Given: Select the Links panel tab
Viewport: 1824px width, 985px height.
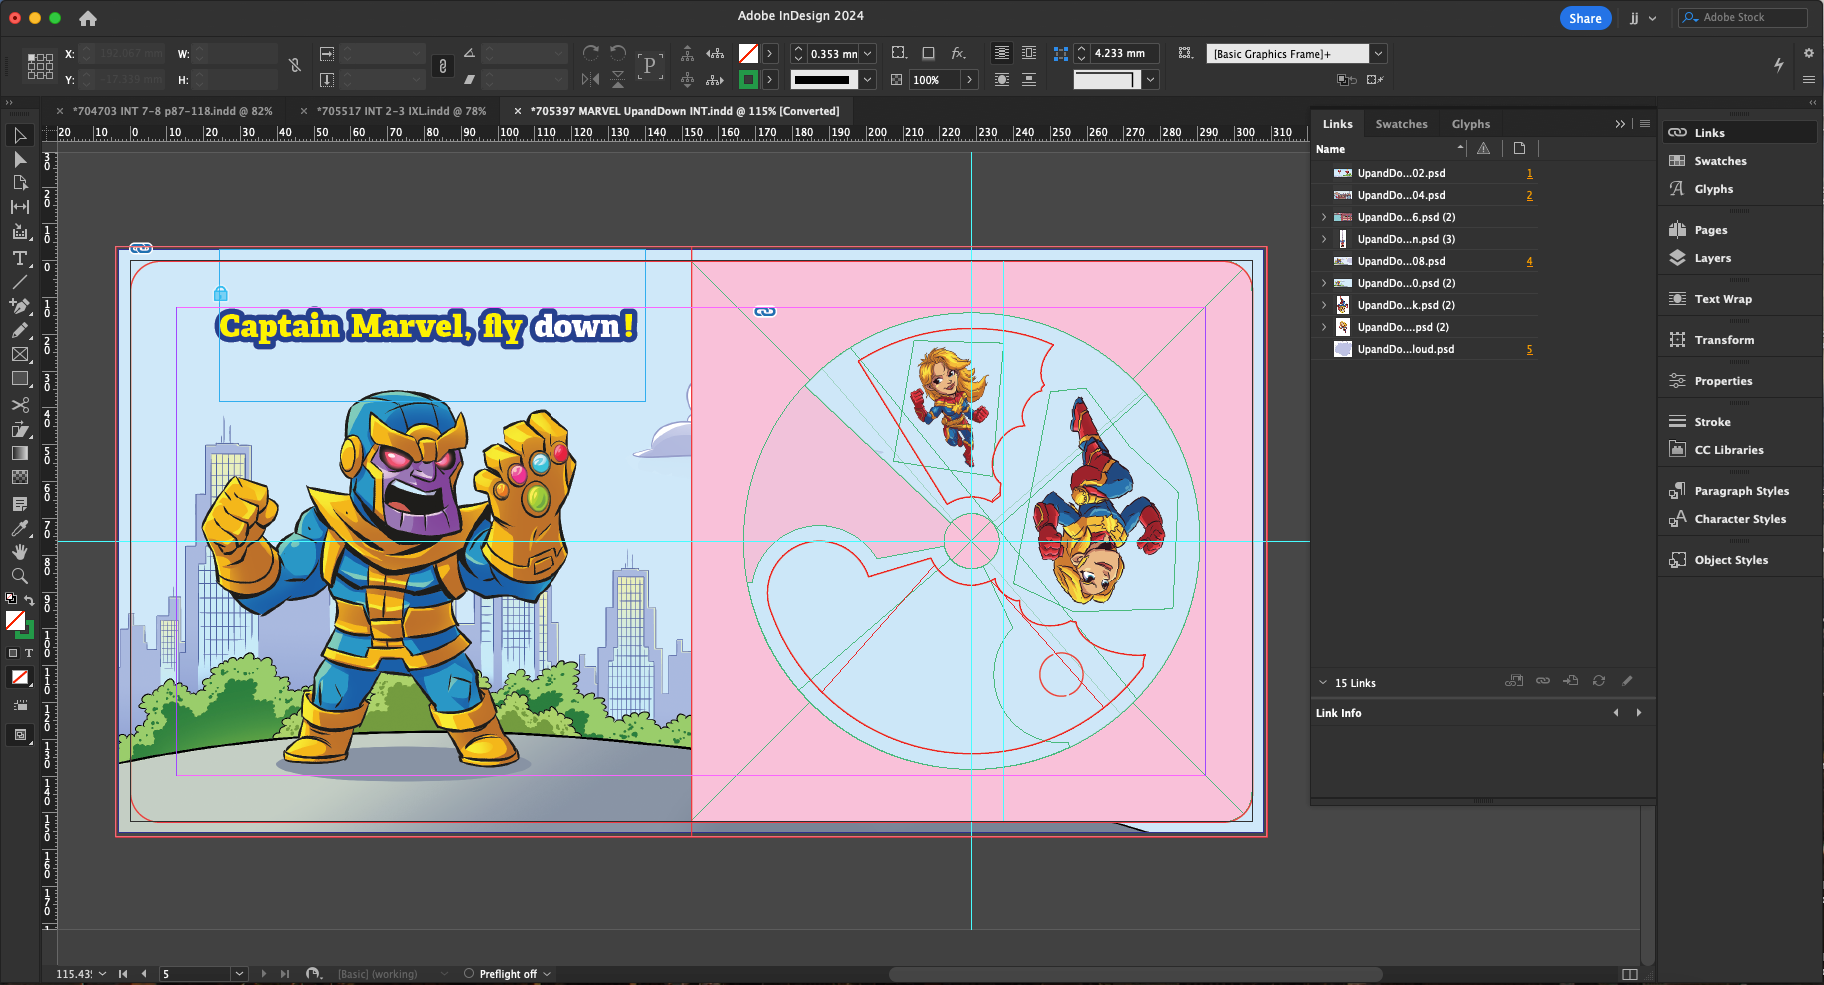Looking at the screenshot, I should 1337,124.
